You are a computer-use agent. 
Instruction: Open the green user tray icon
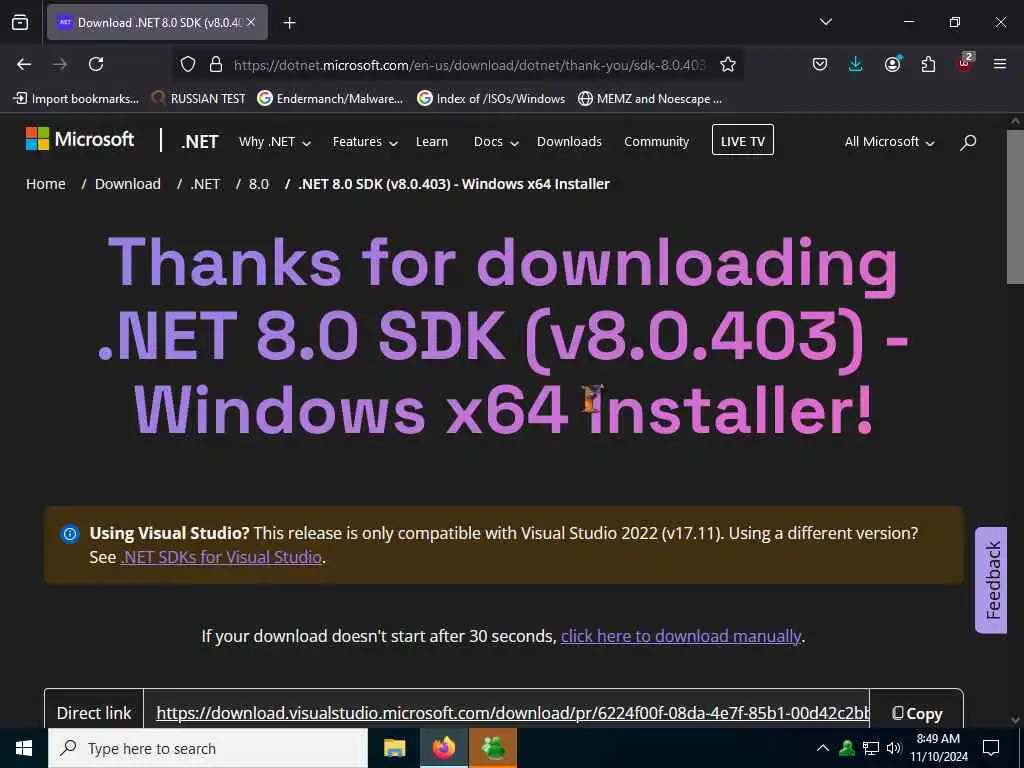847,748
